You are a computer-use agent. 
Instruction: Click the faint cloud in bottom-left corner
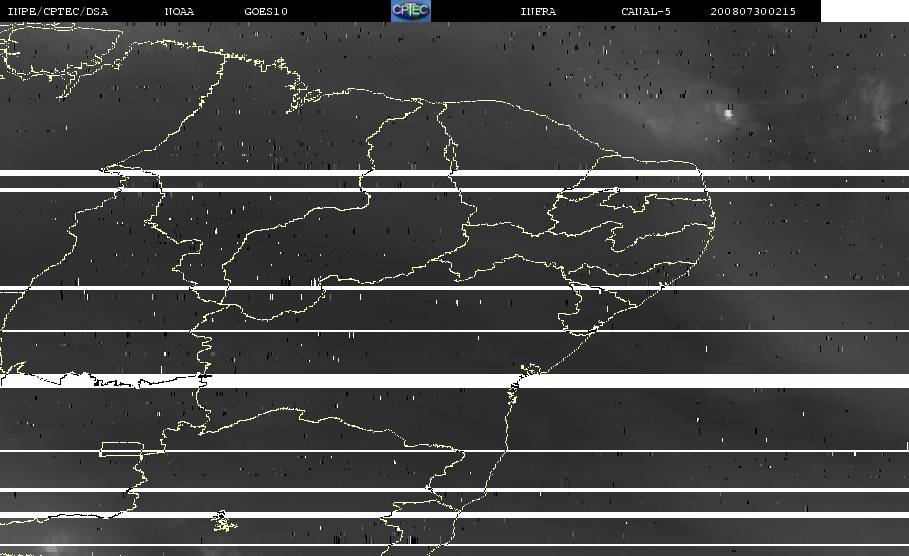click(40, 545)
